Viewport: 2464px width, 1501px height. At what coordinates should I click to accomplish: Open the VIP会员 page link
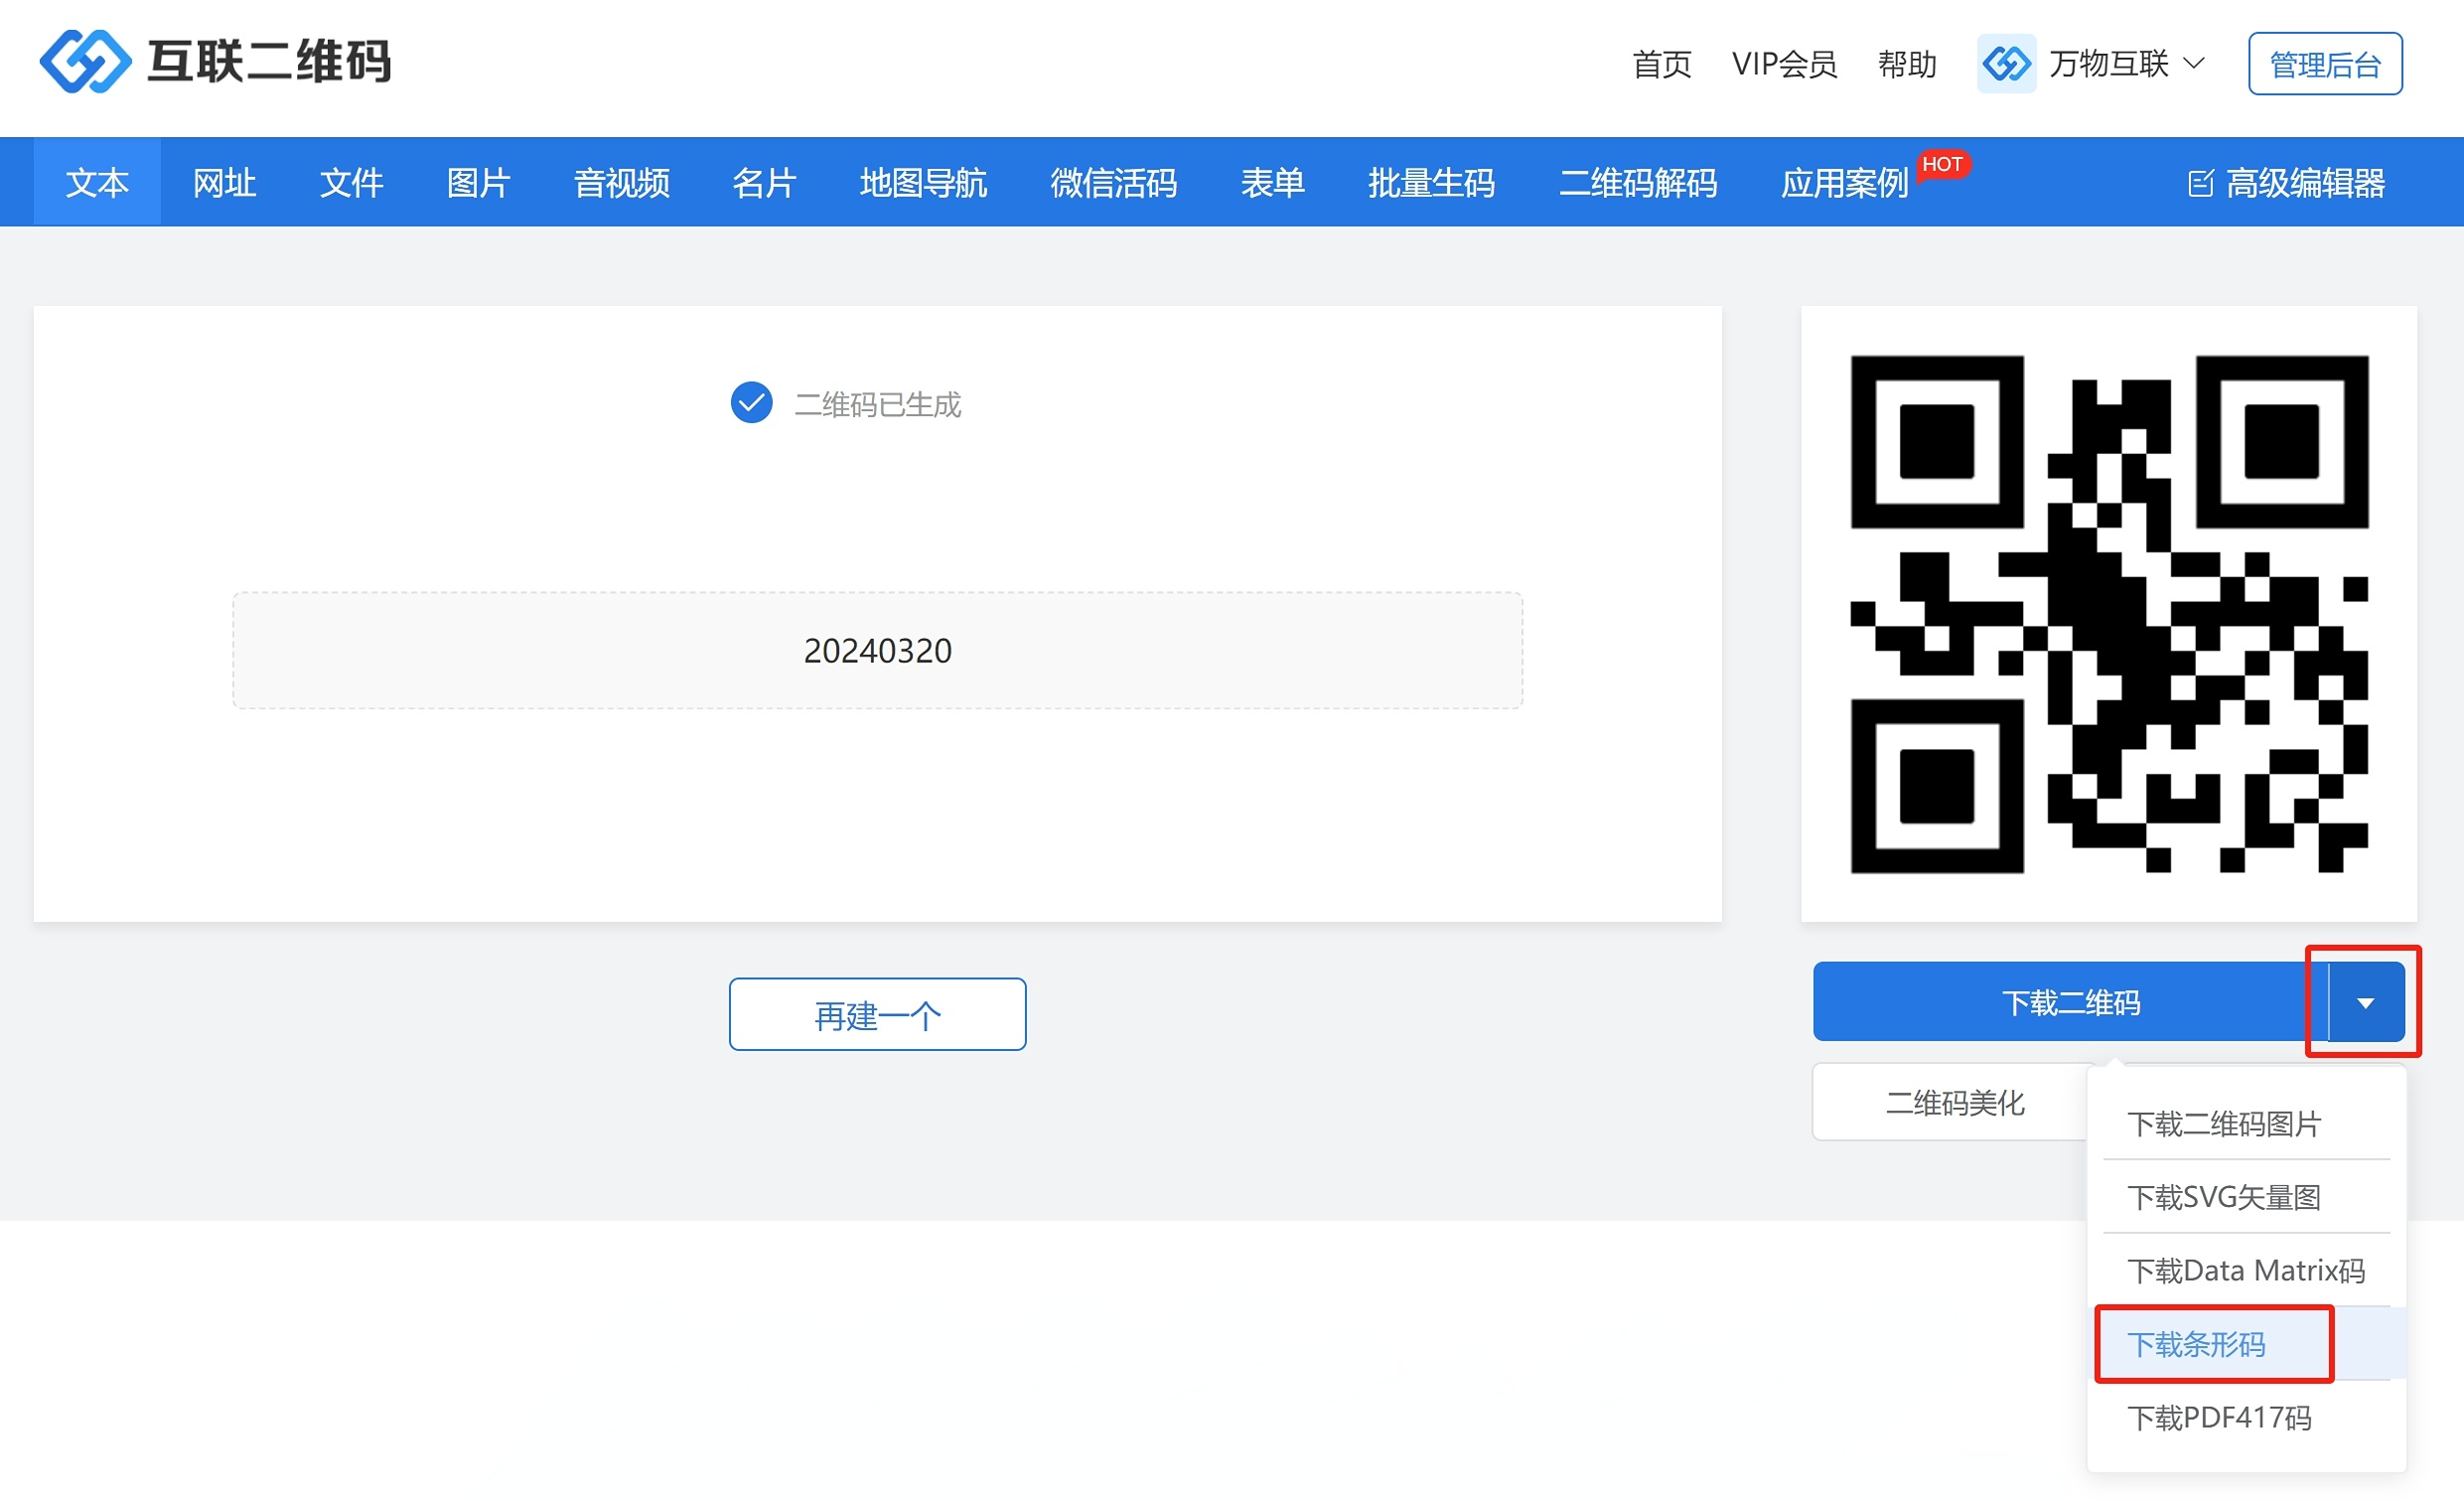1784,64
